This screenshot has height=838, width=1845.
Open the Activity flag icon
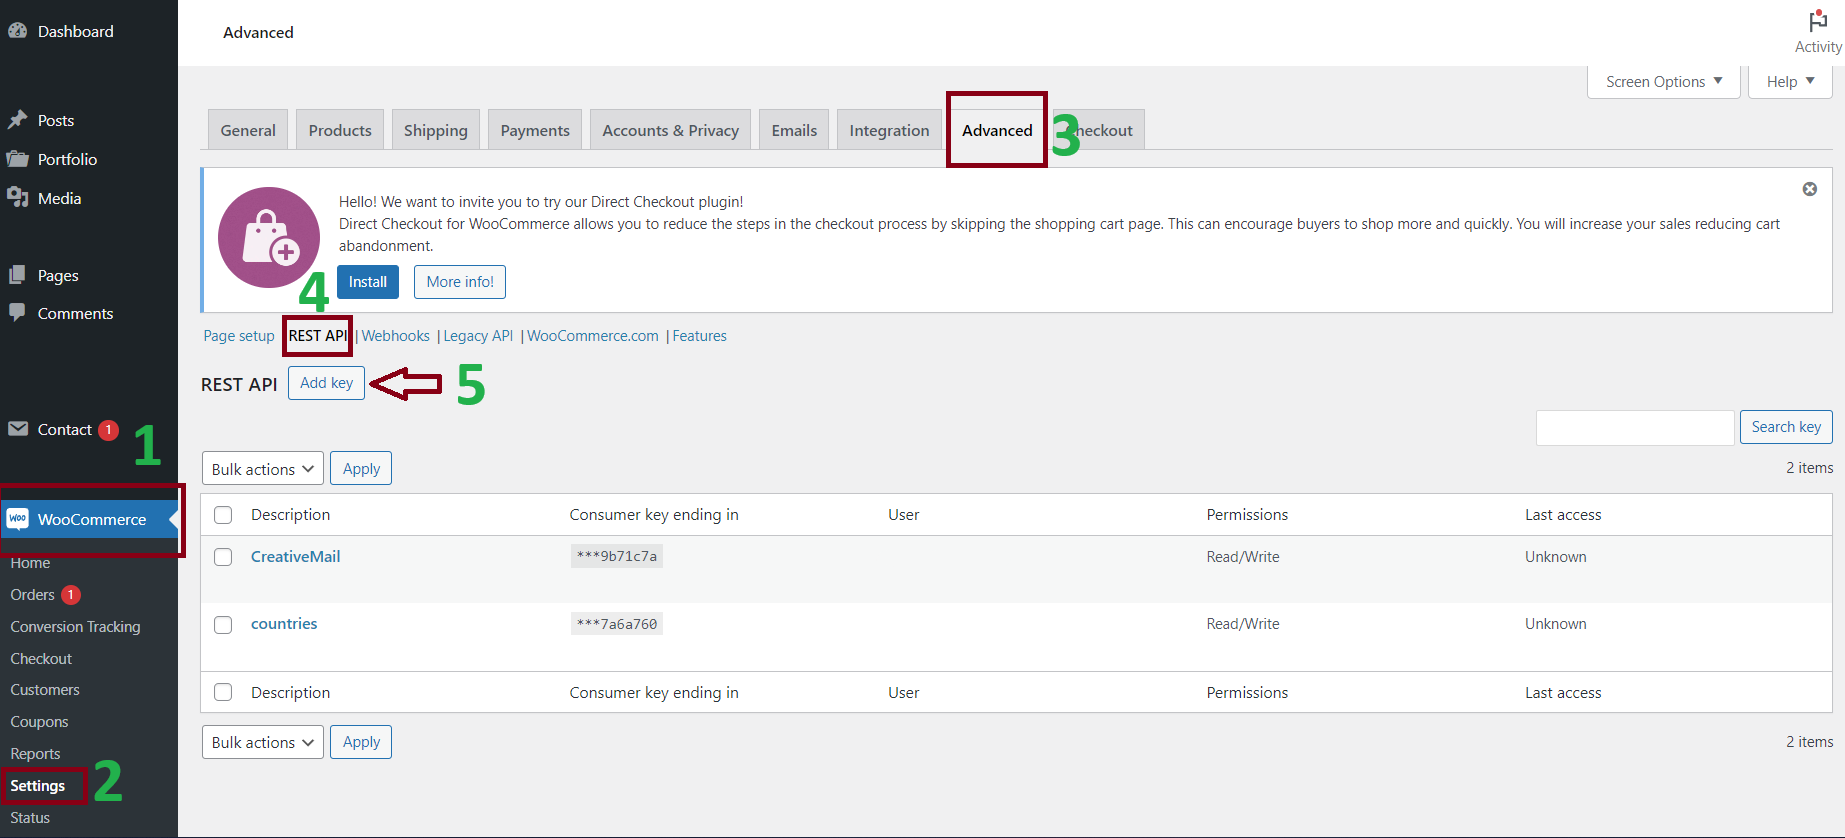tap(1817, 21)
